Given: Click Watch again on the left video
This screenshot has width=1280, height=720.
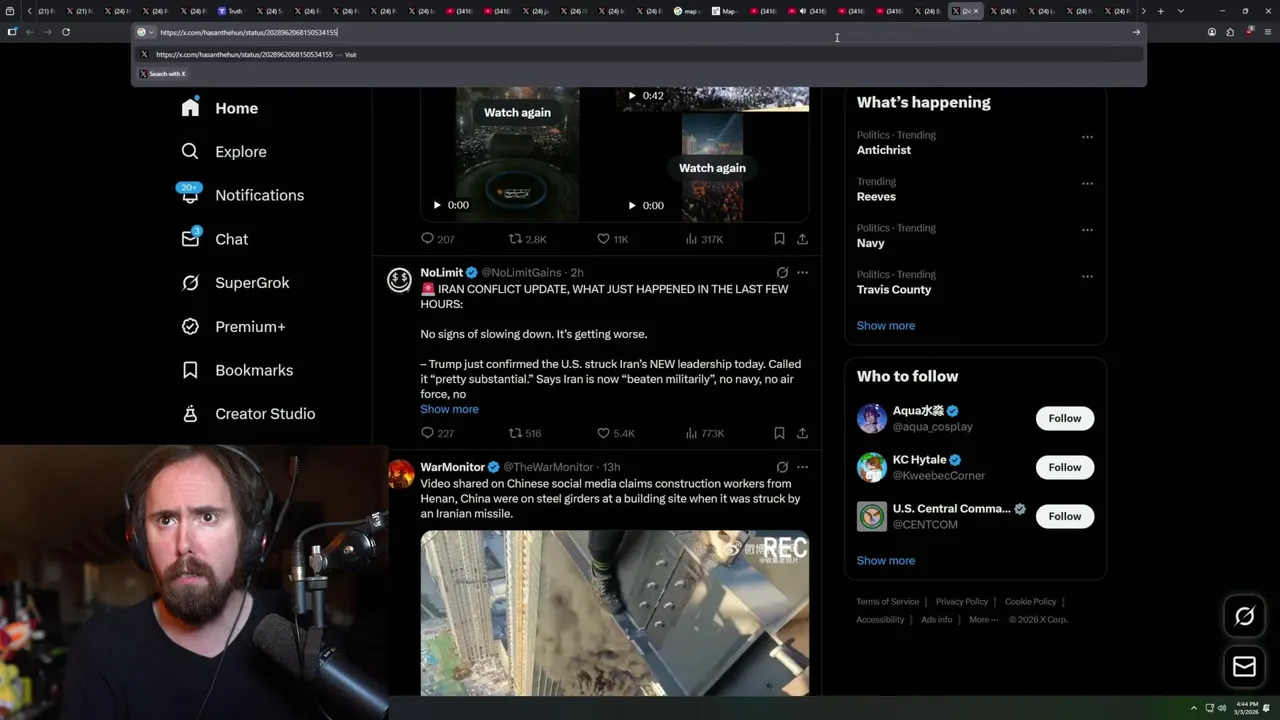Looking at the screenshot, I should [x=517, y=113].
